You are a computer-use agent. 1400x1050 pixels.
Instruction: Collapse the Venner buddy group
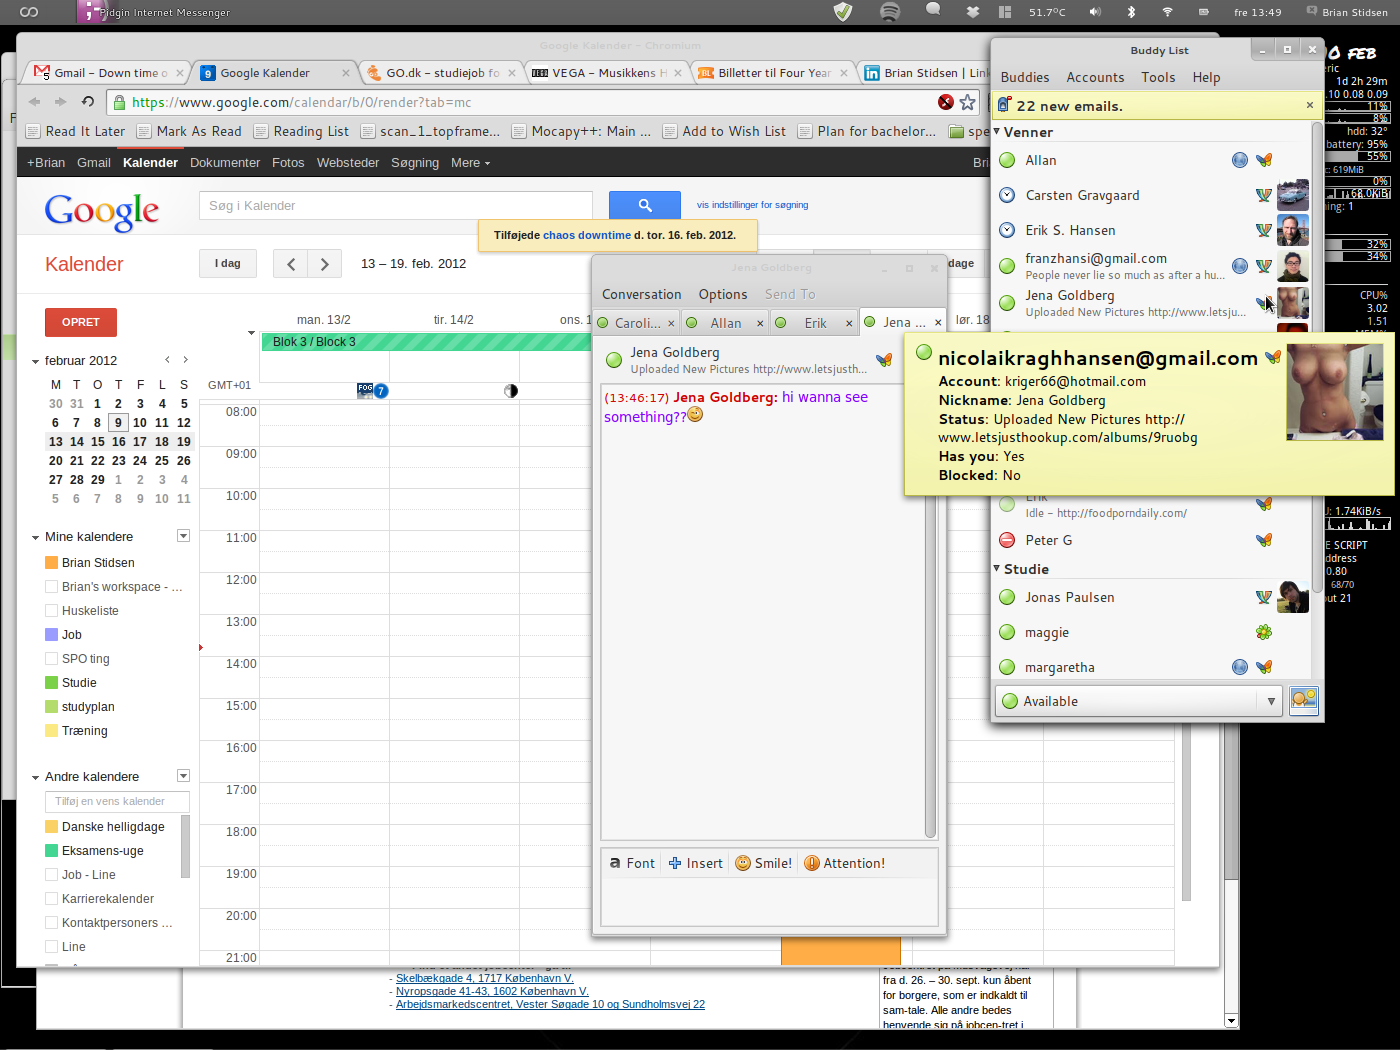click(x=997, y=132)
